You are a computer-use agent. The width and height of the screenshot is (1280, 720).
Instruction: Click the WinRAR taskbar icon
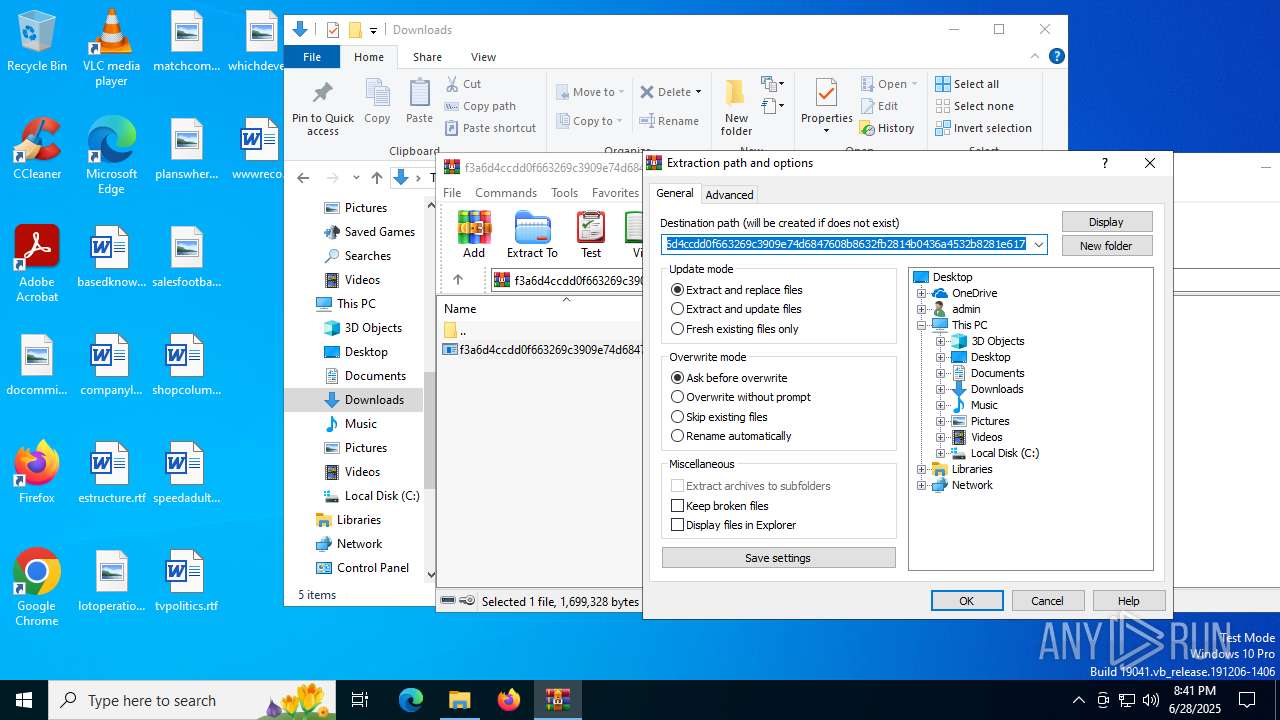coord(557,700)
